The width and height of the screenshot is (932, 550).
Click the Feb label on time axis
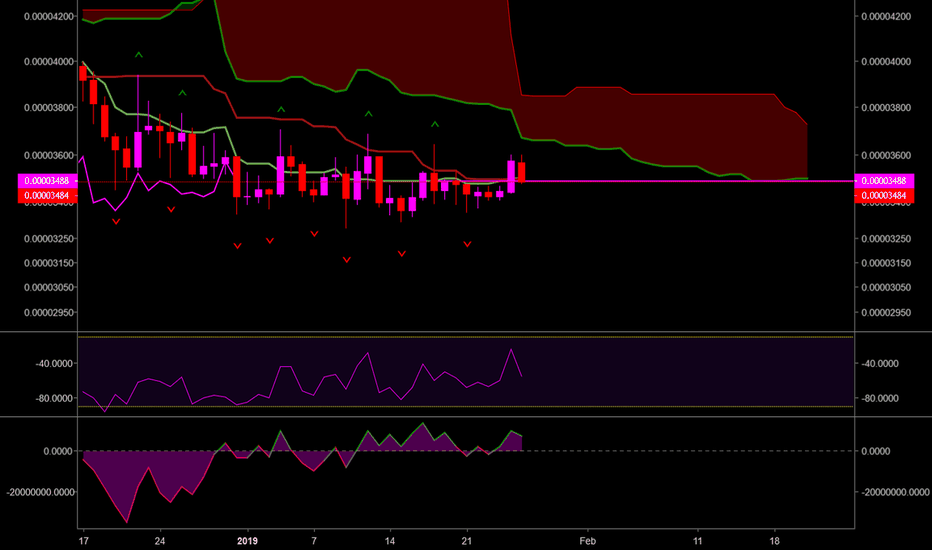[587, 541]
